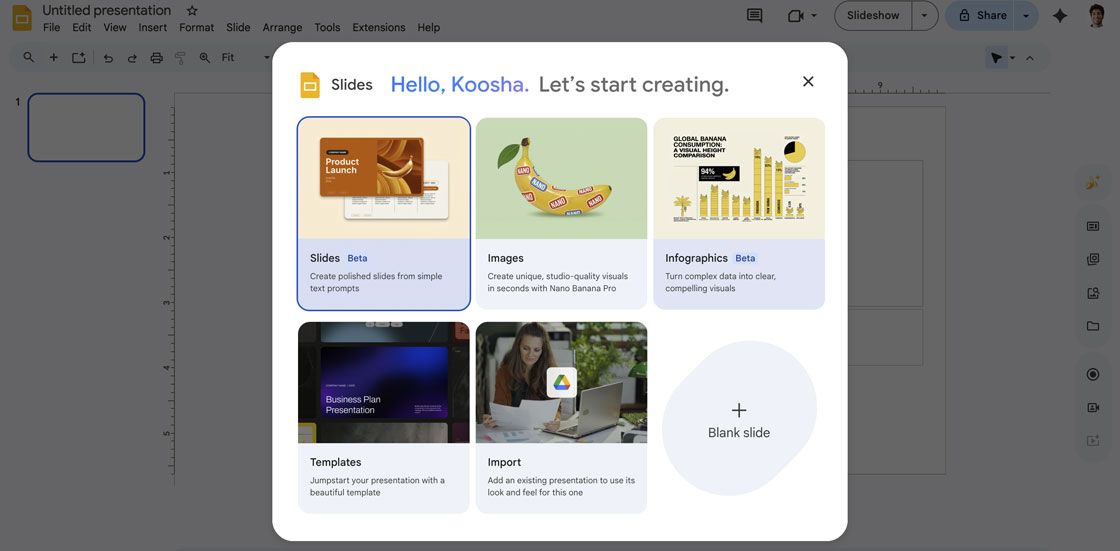Open the folder icon in right sidebar
The image size is (1120, 551).
point(1092,326)
